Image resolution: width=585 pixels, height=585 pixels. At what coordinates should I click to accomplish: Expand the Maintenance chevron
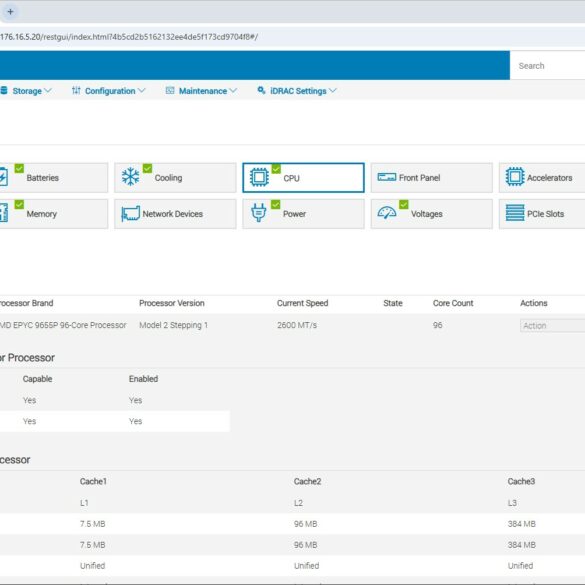[233, 91]
